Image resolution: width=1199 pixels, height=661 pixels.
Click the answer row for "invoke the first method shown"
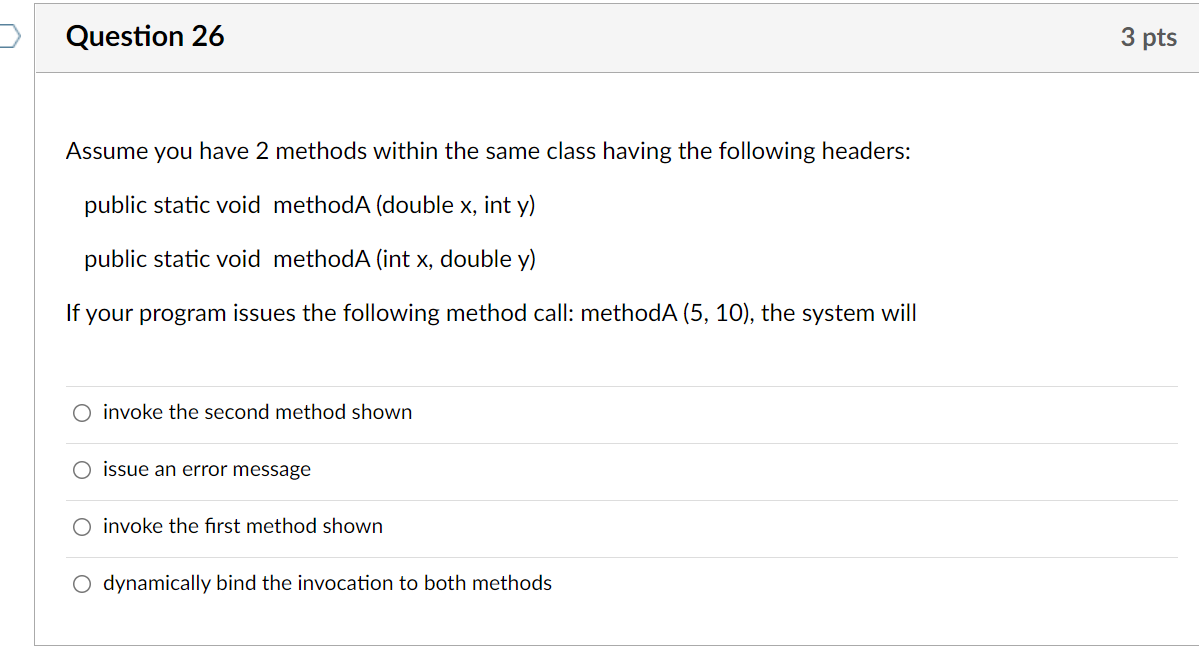(243, 526)
